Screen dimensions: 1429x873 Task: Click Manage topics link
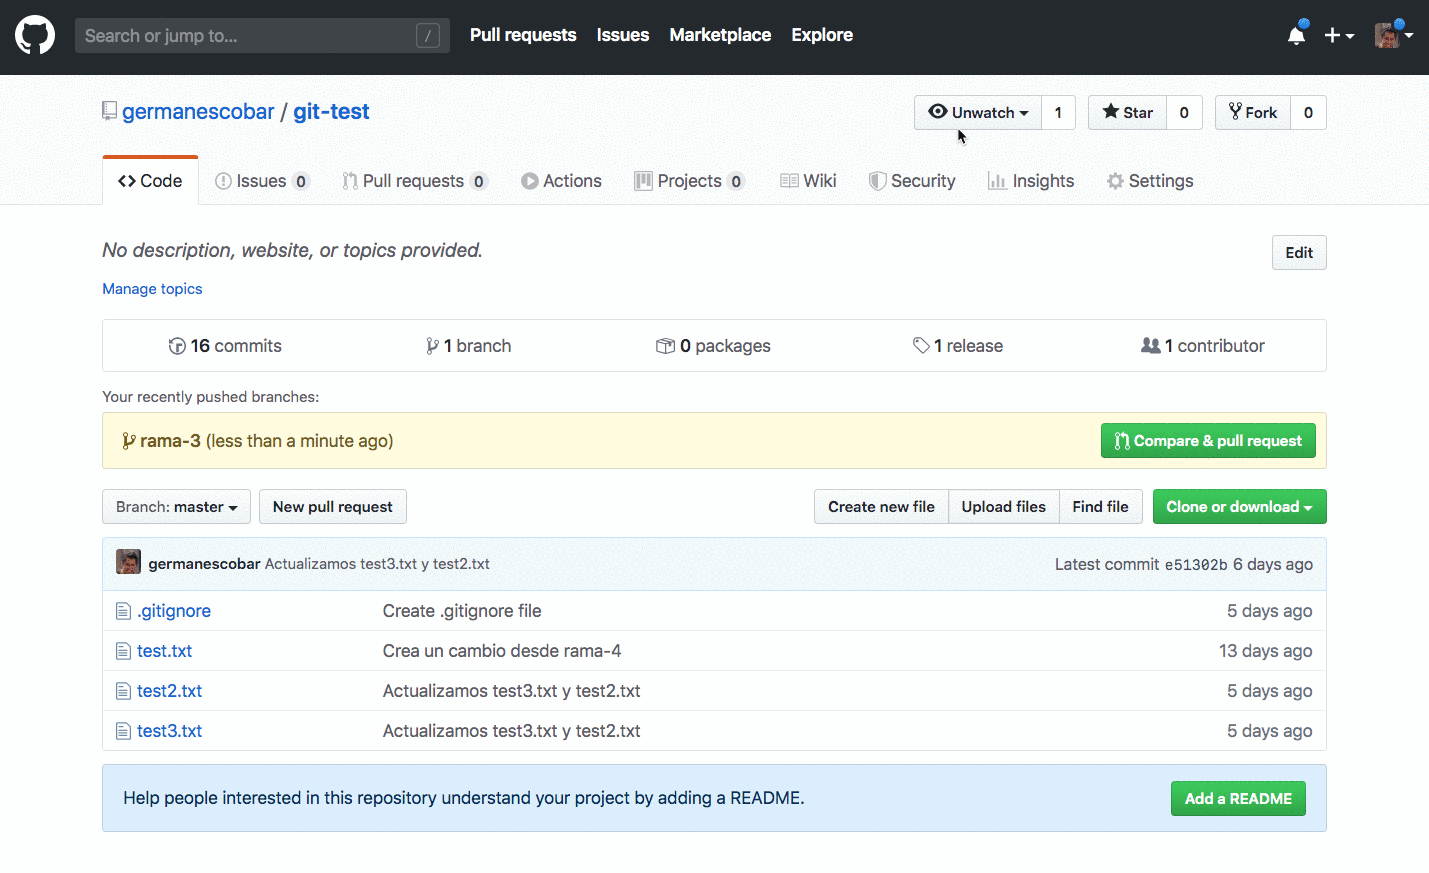coord(152,289)
